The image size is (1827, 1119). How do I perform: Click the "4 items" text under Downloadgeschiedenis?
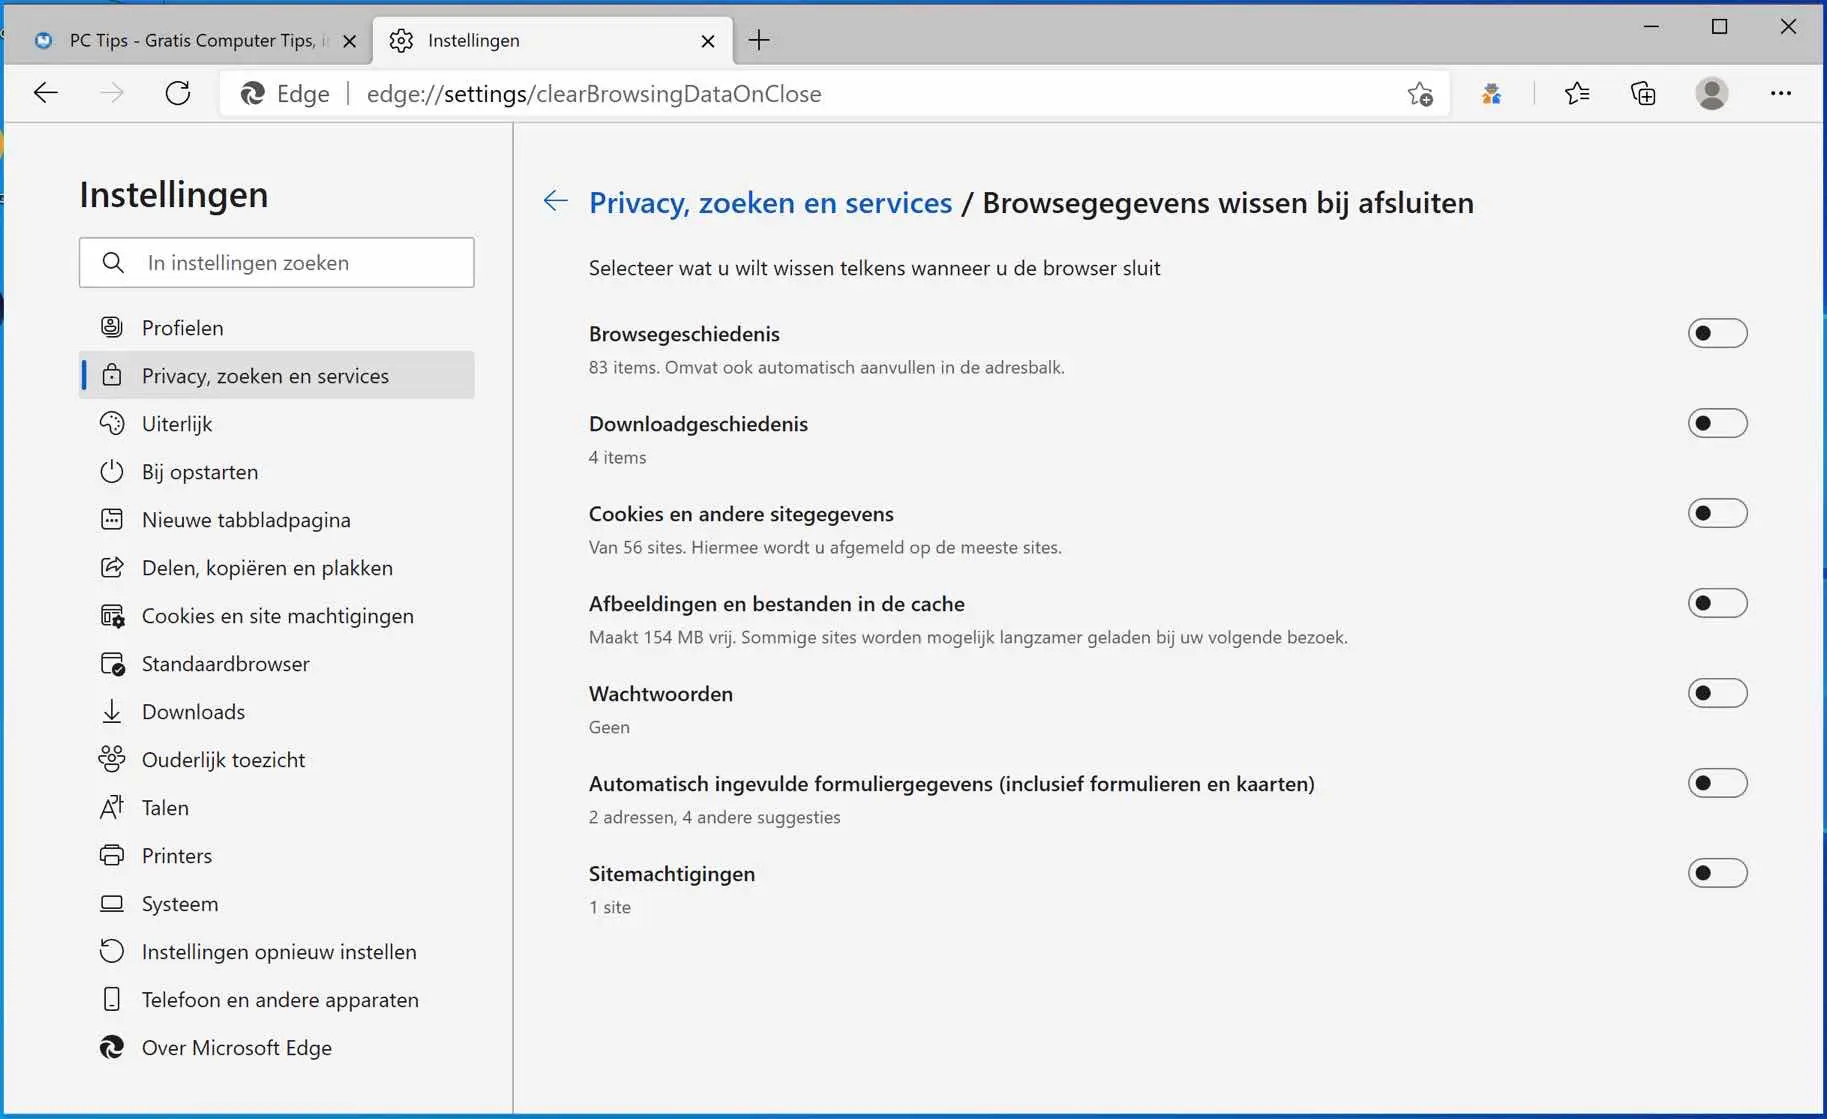click(x=617, y=457)
